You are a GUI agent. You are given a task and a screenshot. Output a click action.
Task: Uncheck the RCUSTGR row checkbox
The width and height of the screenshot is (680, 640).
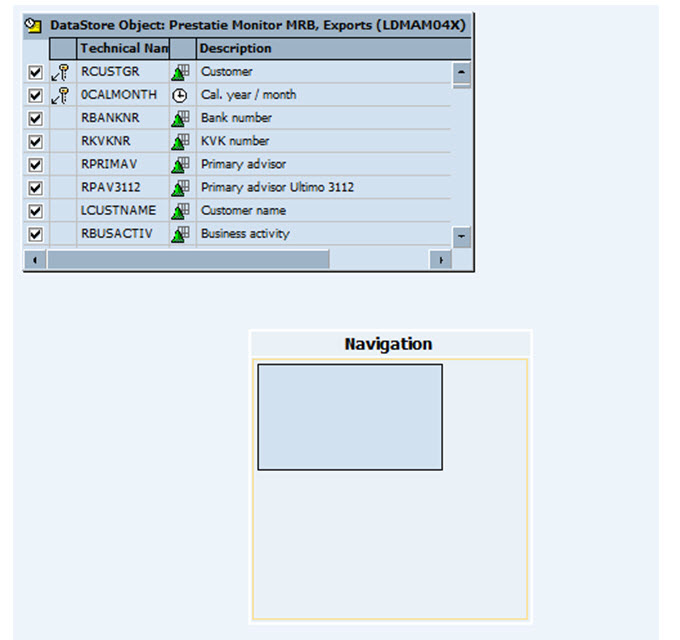click(x=36, y=72)
